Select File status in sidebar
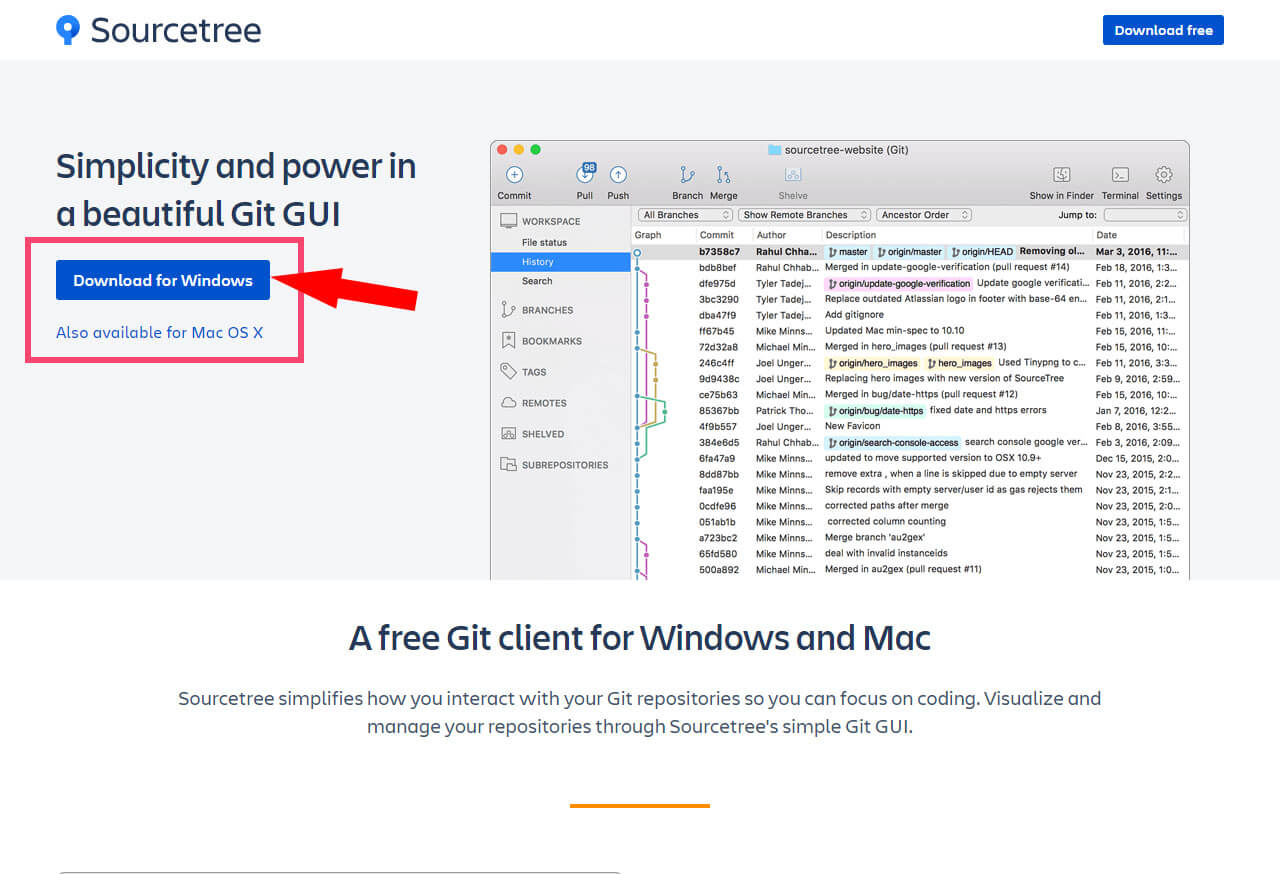The width and height of the screenshot is (1280, 874). tap(560, 242)
